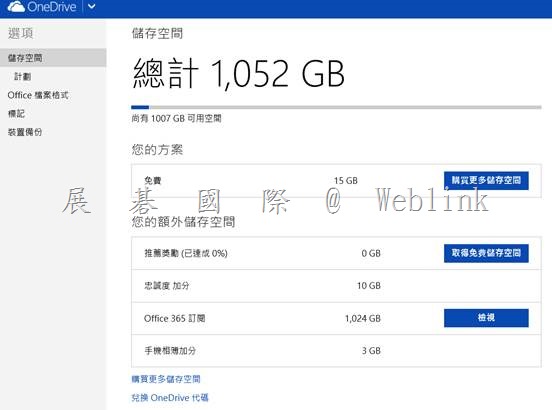Click the storage usage progress bar

coord(336,107)
